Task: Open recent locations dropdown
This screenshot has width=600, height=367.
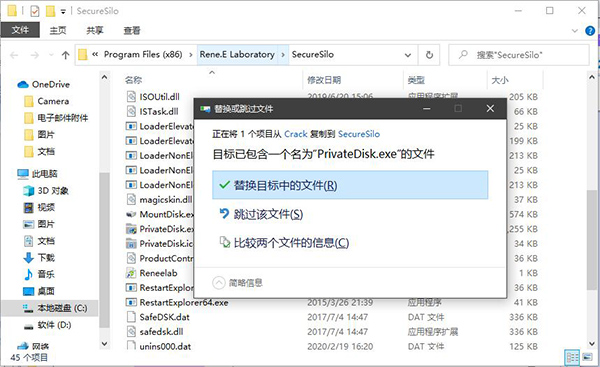Action: pyautogui.click(x=51, y=55)
